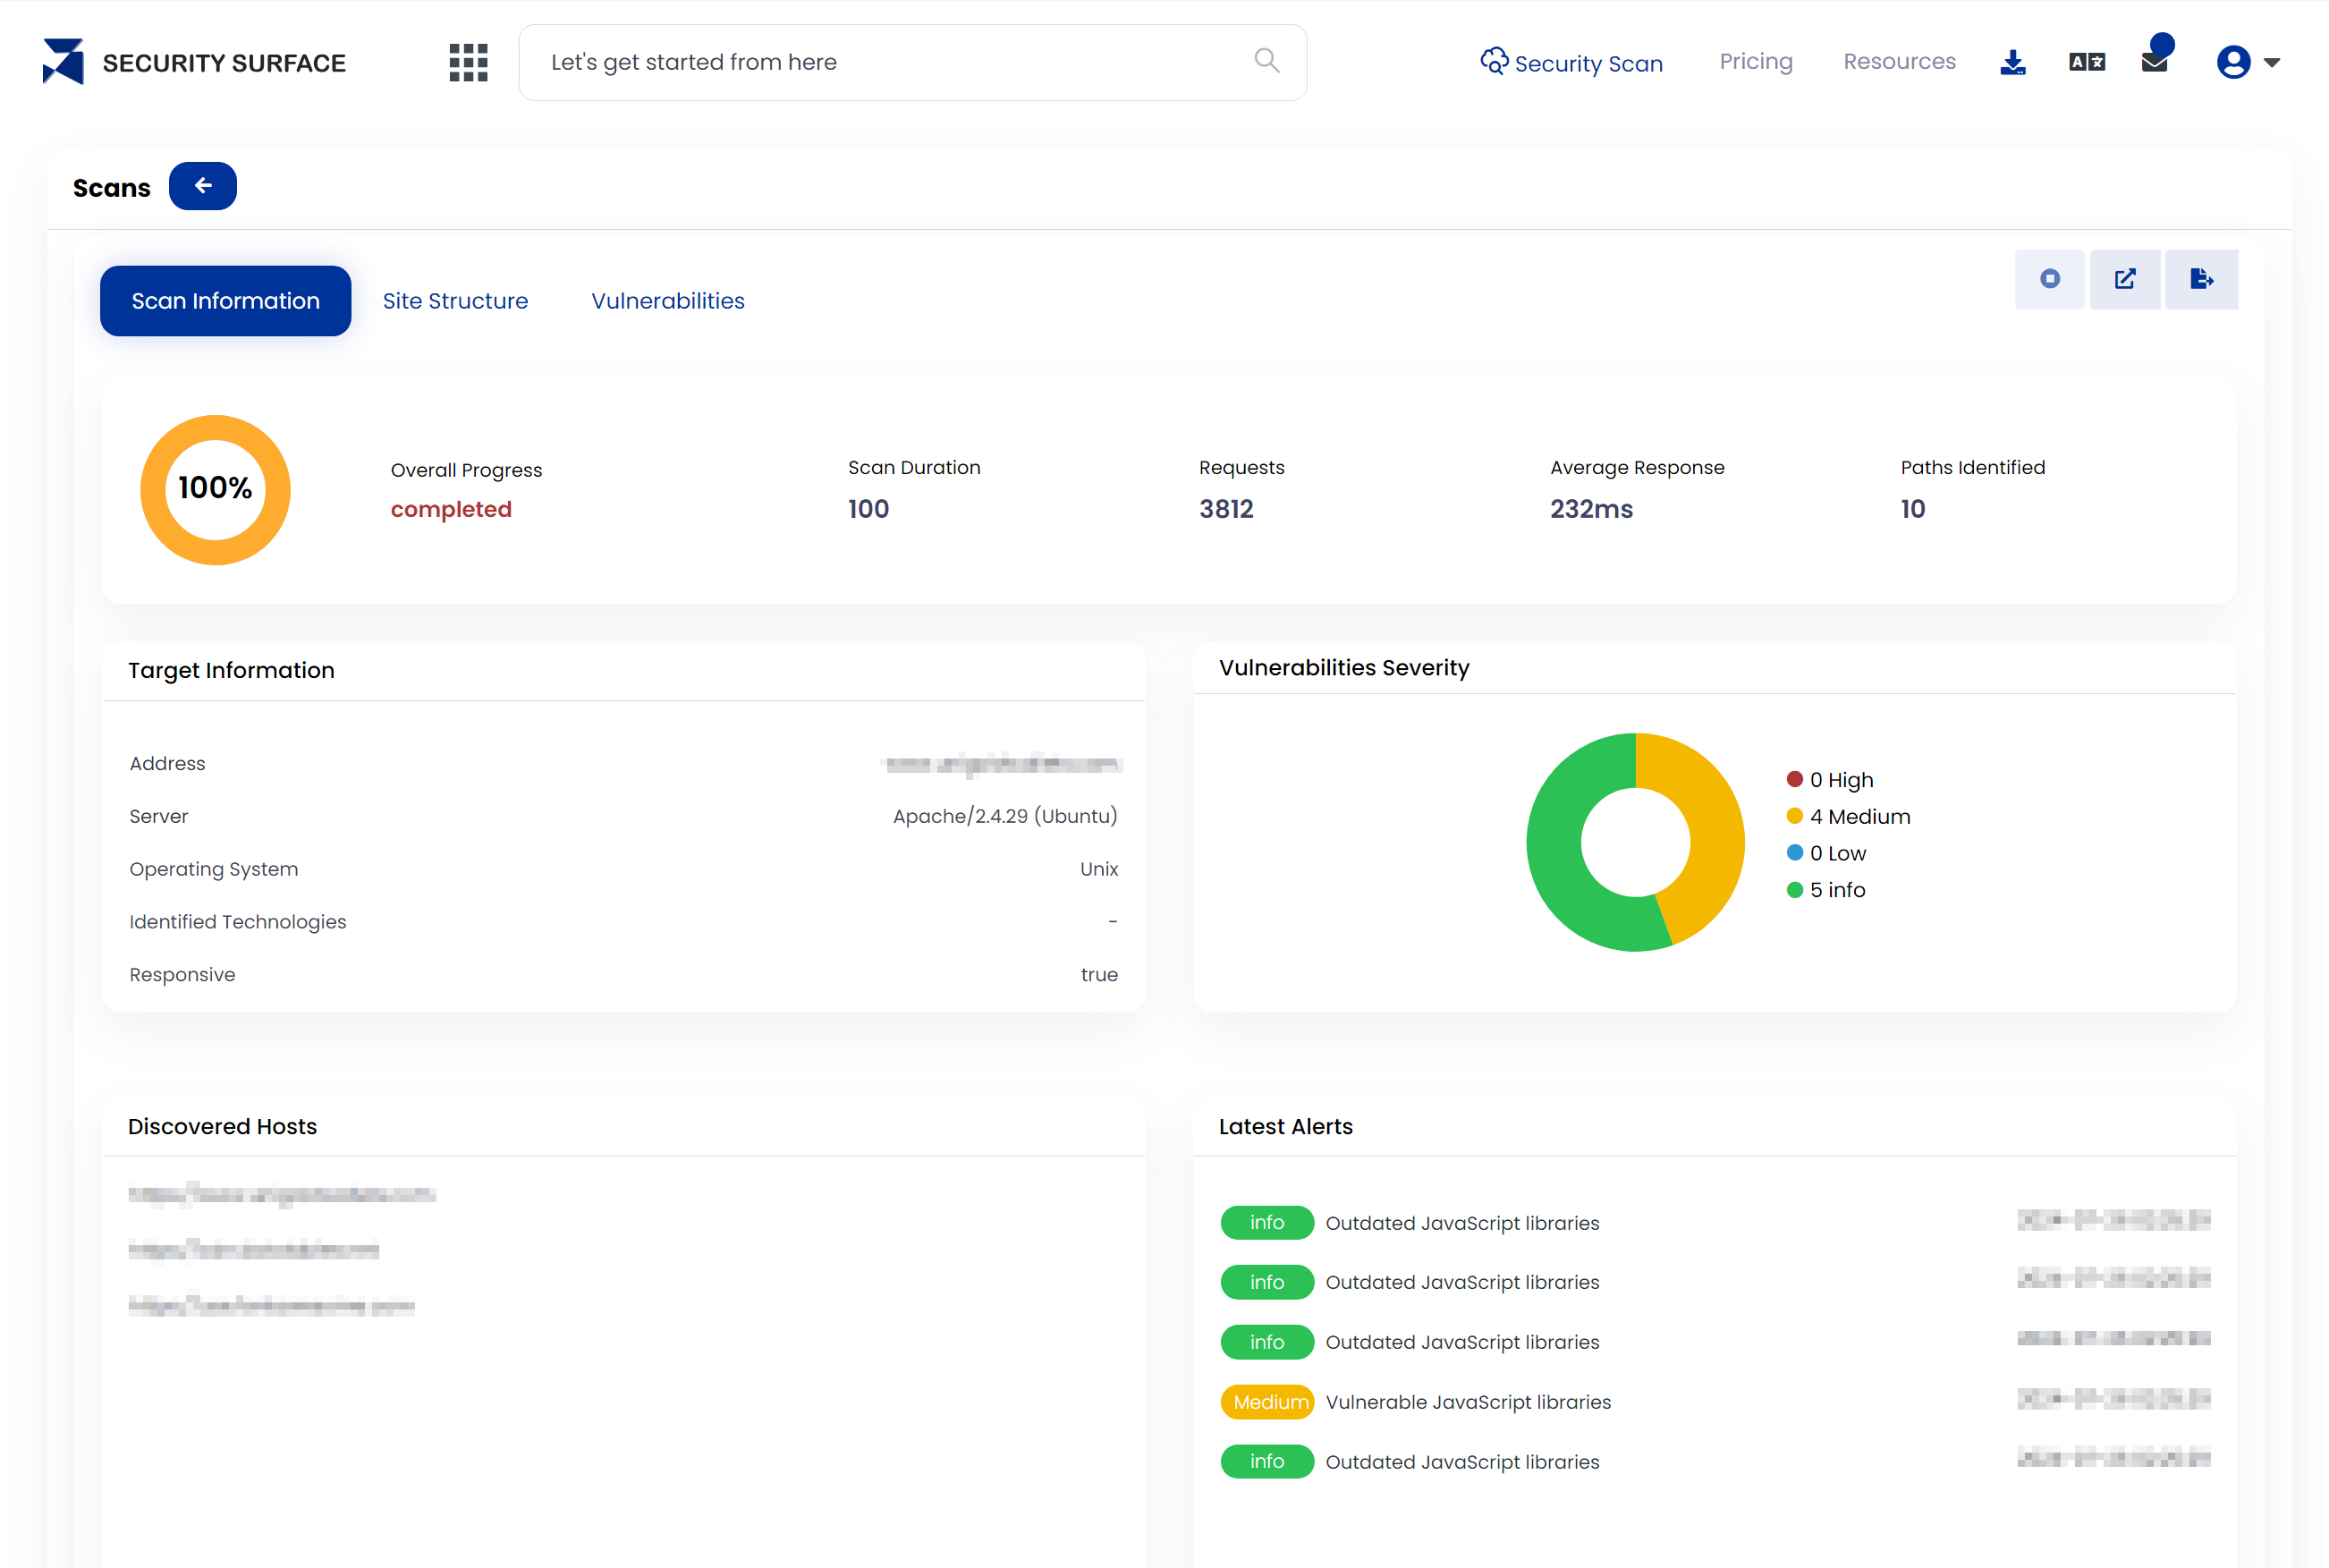Click the 'completed' progress status

[x=451, y=509]
